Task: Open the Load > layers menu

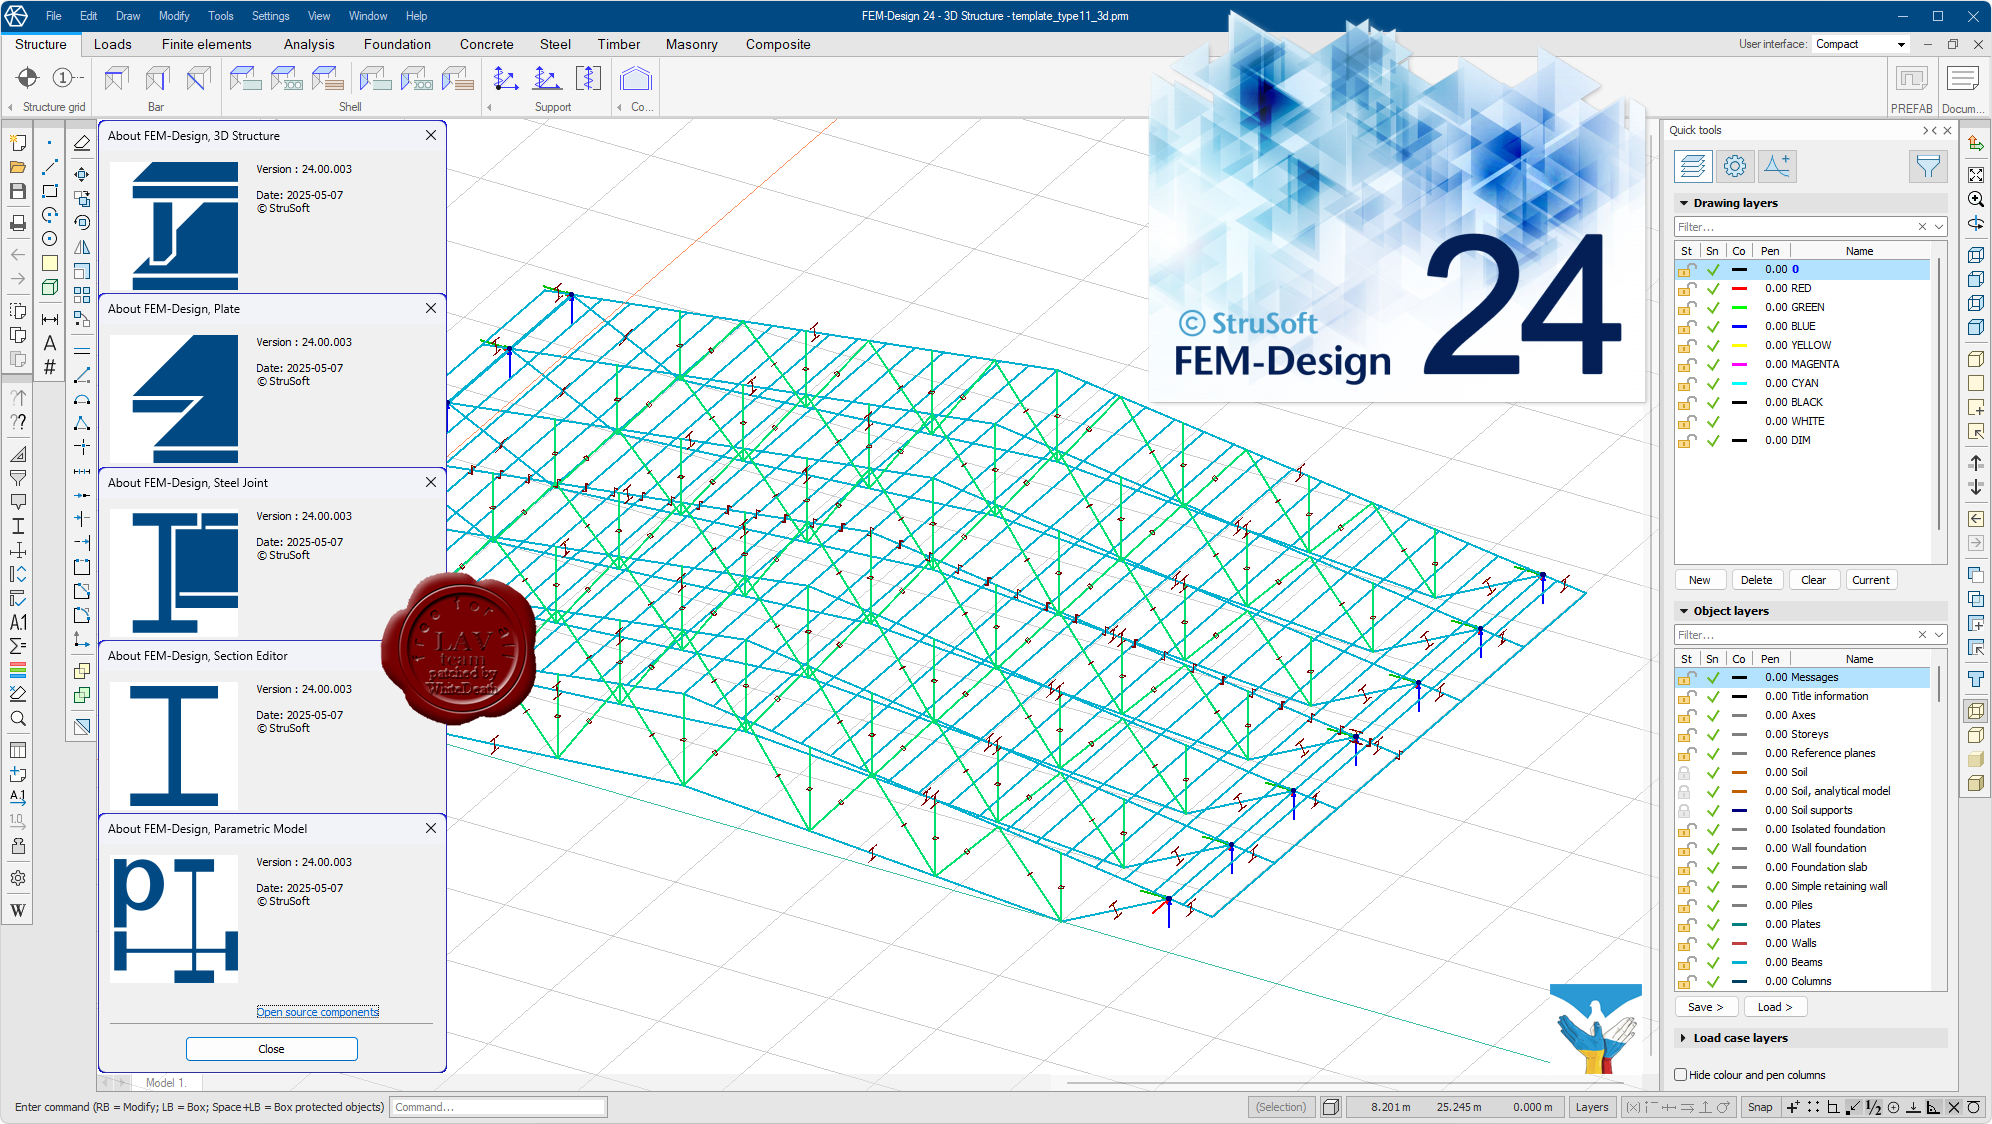Action: point(1774,1007)
